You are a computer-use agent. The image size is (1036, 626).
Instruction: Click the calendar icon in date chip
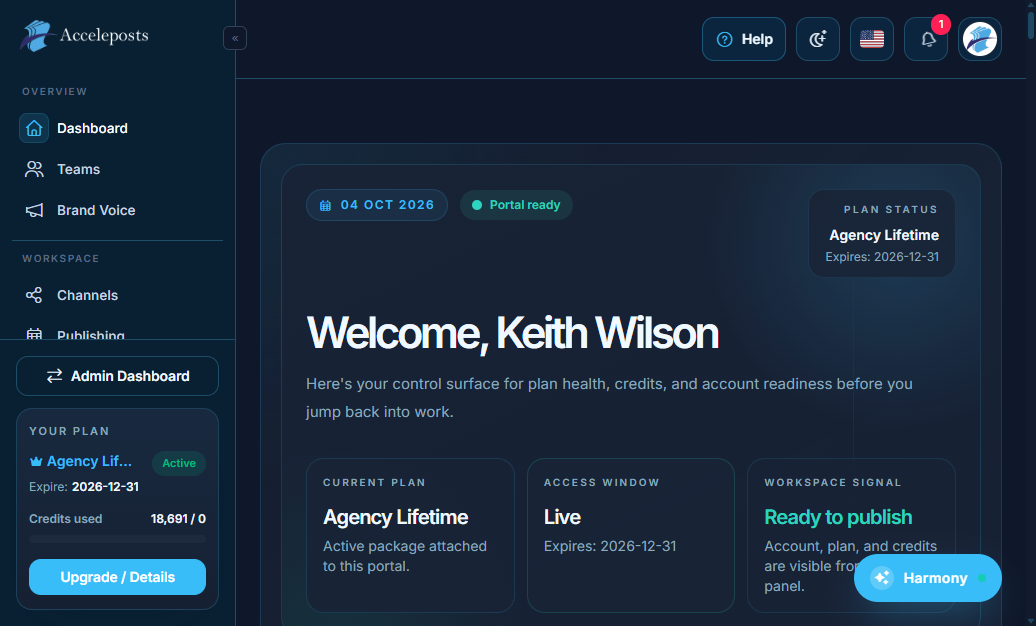pyautogui.click(x=326, y=206)
